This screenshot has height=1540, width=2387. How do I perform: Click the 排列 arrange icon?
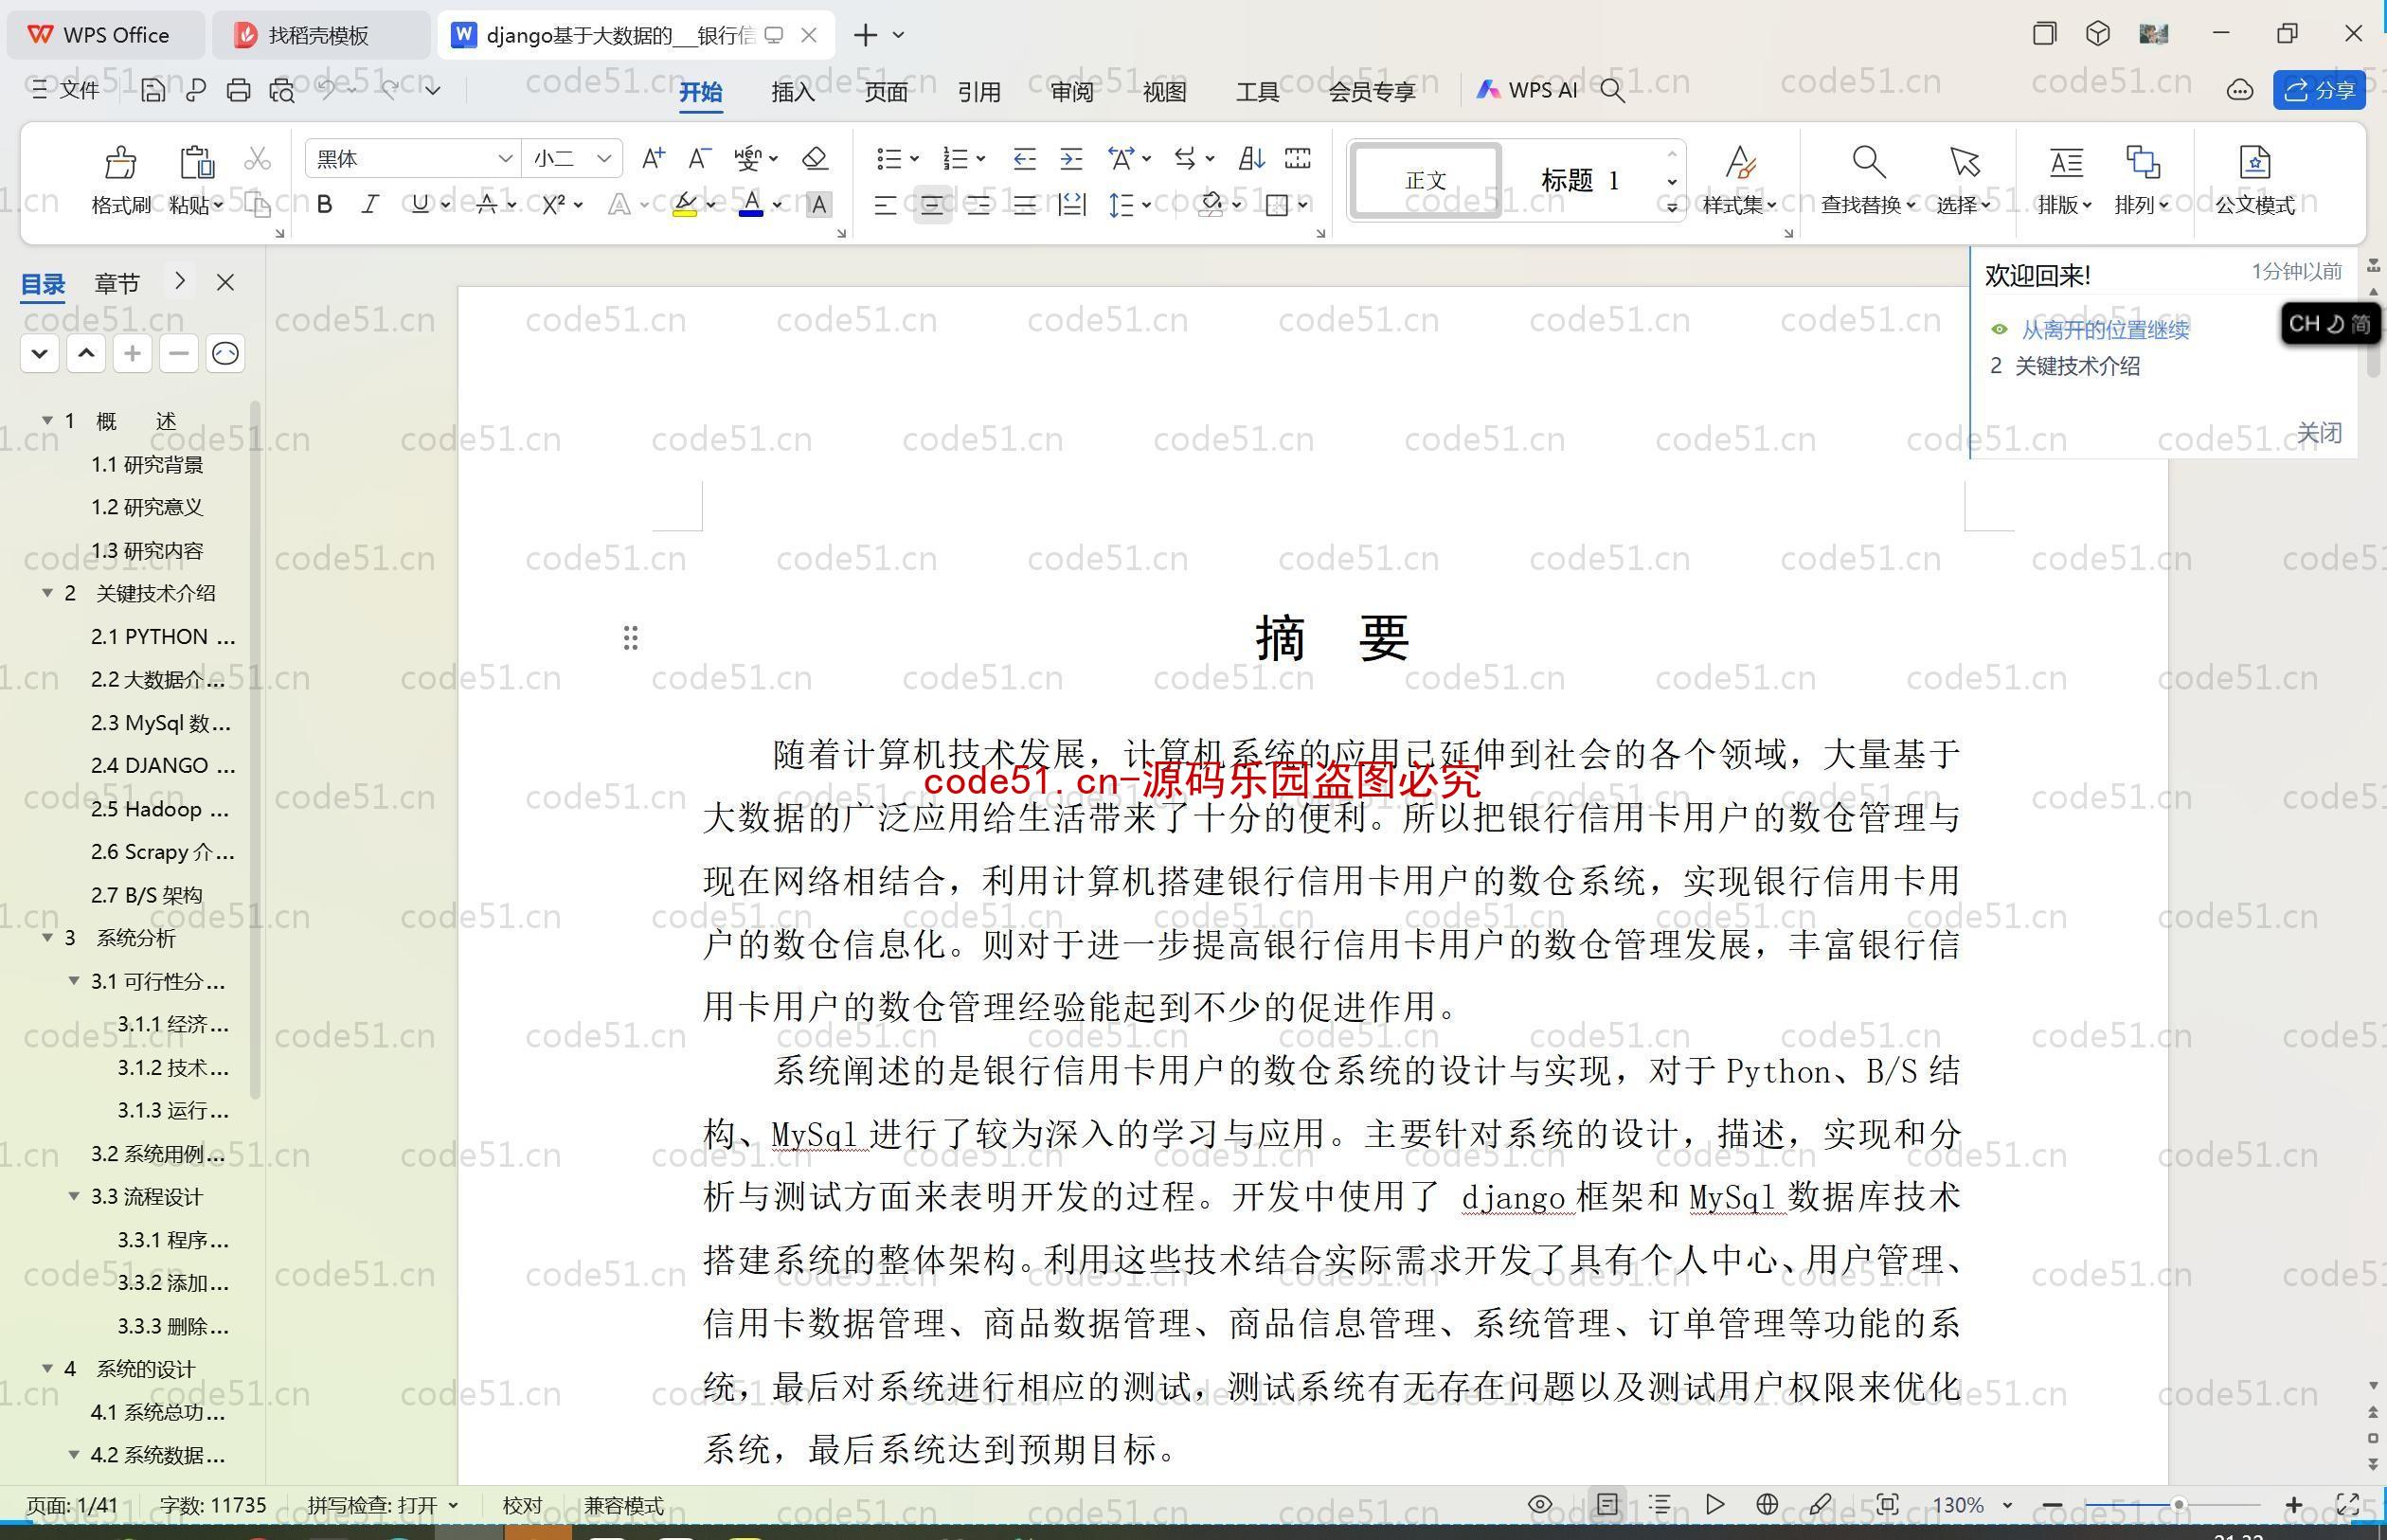2142,161
